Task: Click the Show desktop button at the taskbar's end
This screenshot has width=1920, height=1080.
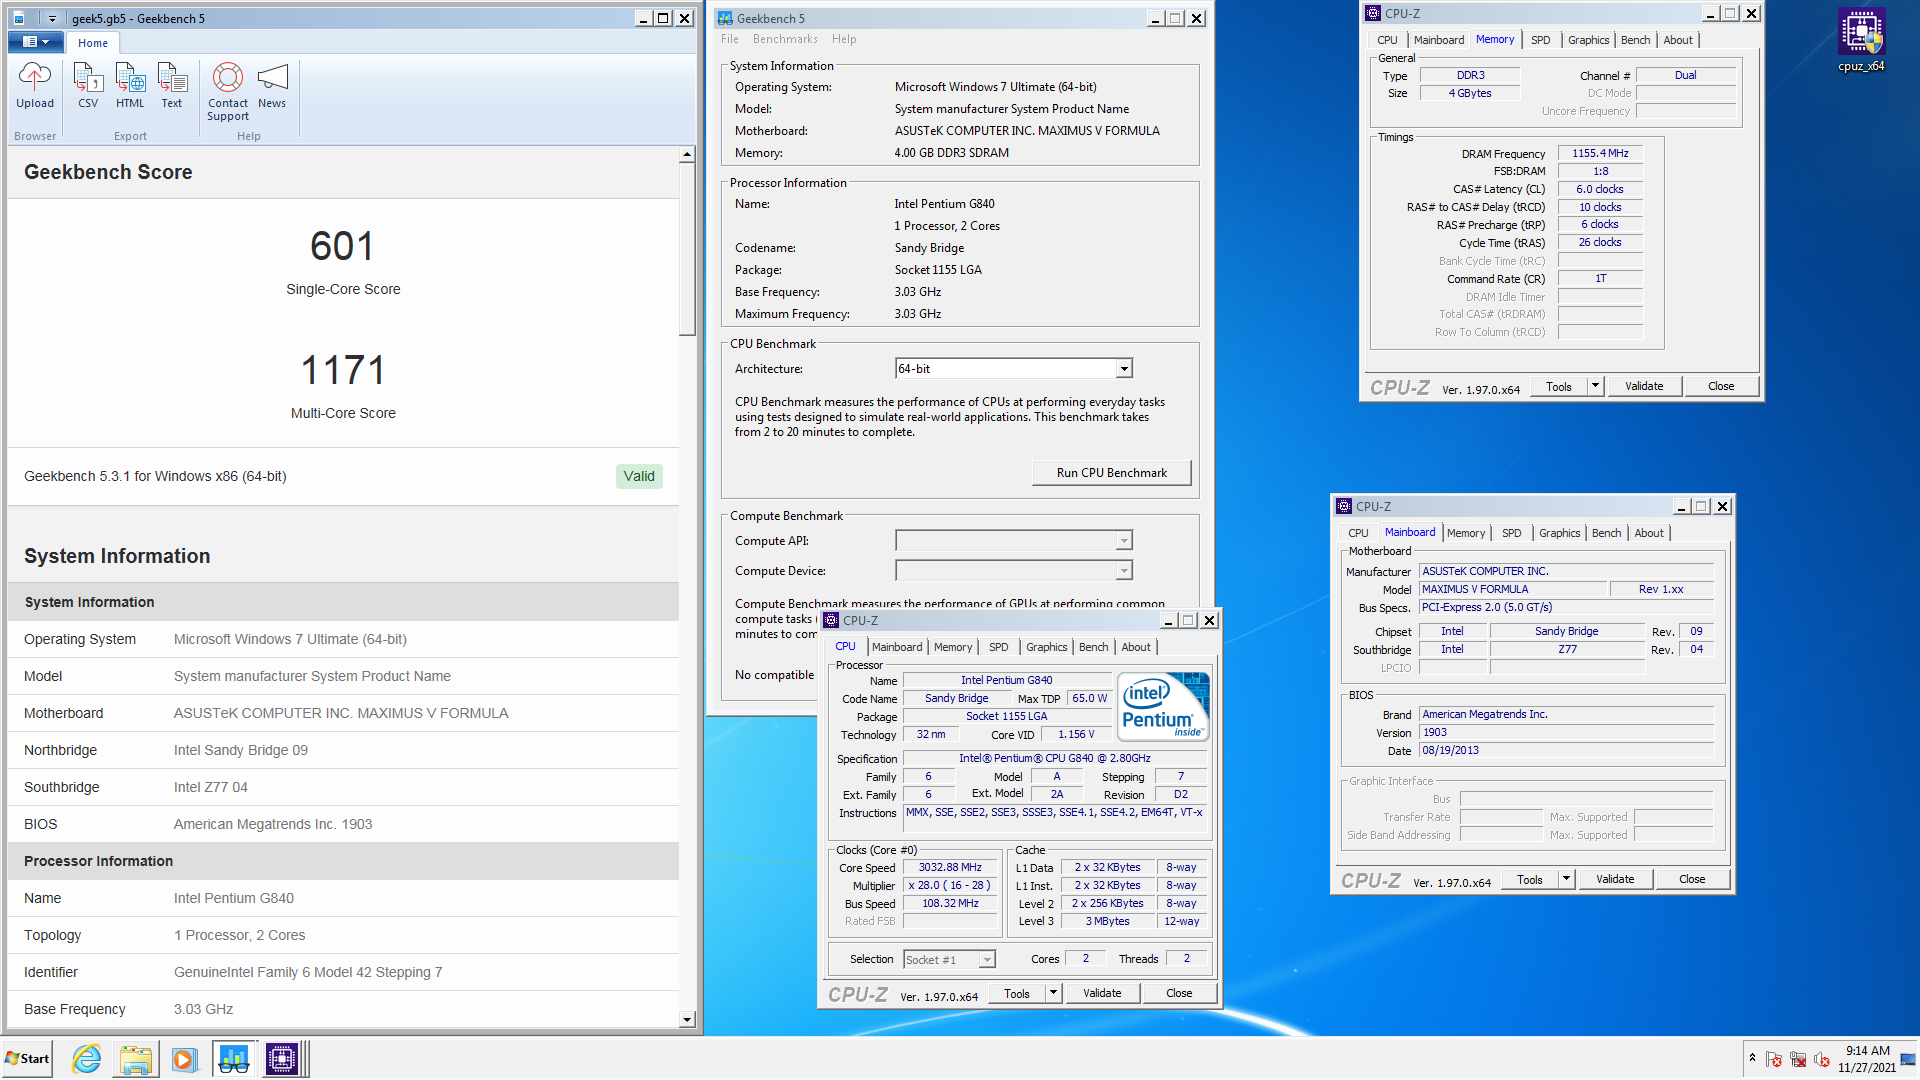Action: pos(1910,1059)
